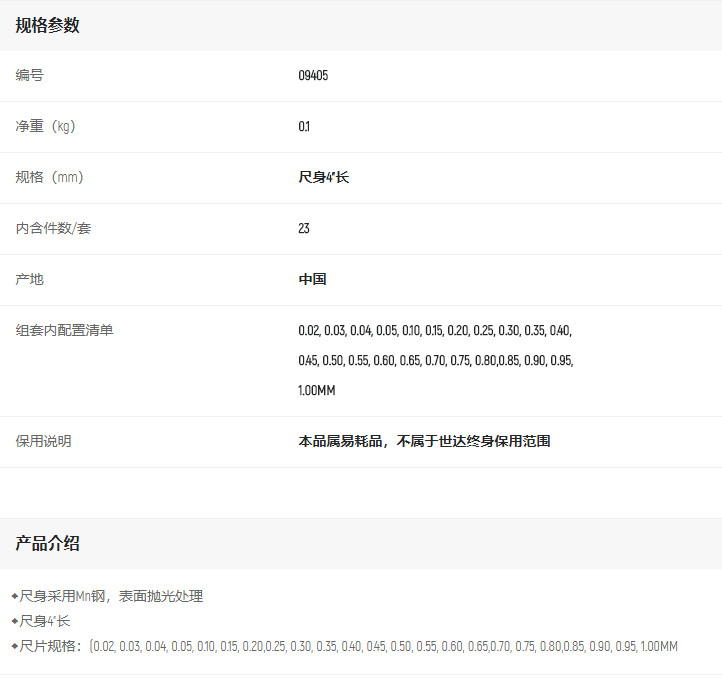Click the piece count value 23

(304, 229)
